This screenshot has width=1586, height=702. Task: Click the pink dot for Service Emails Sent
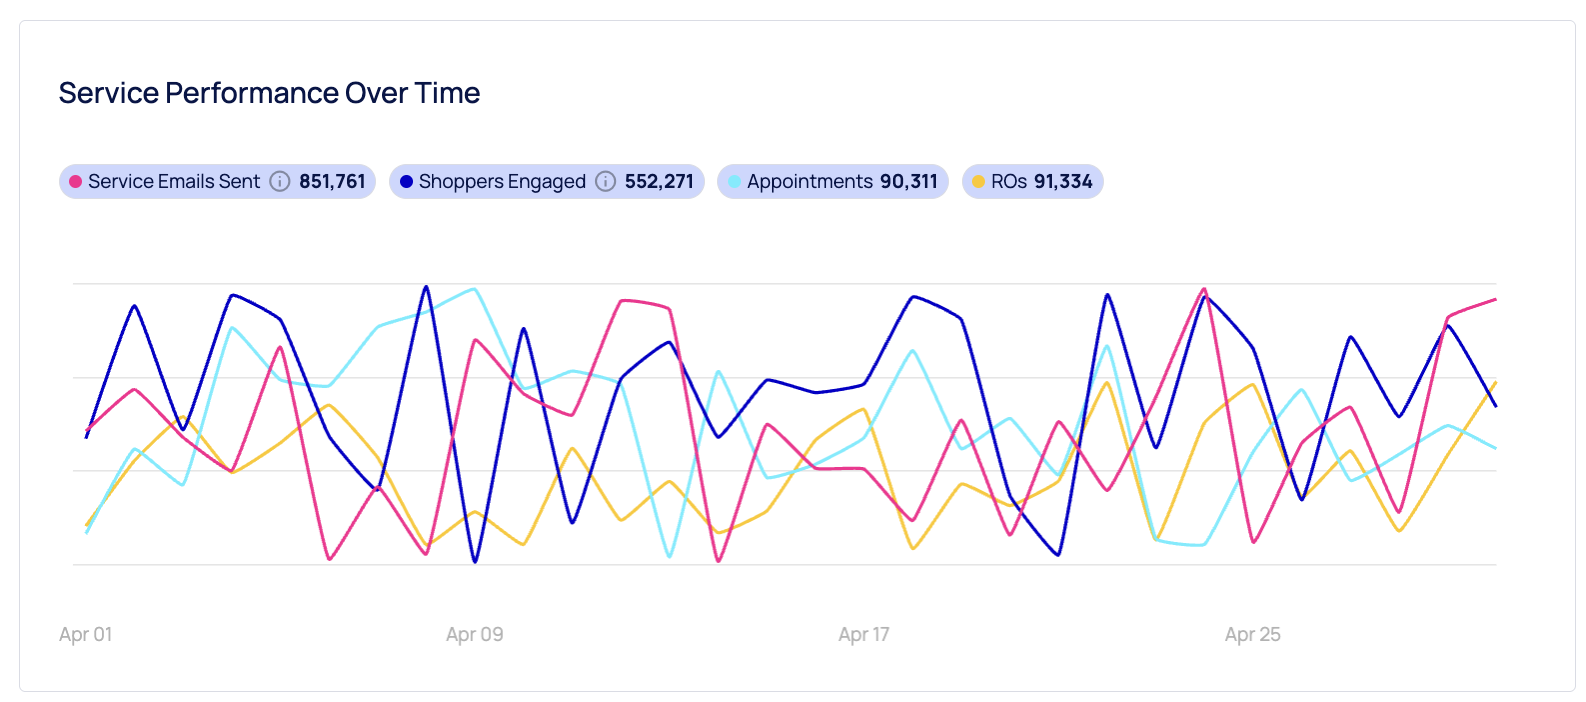75,182
